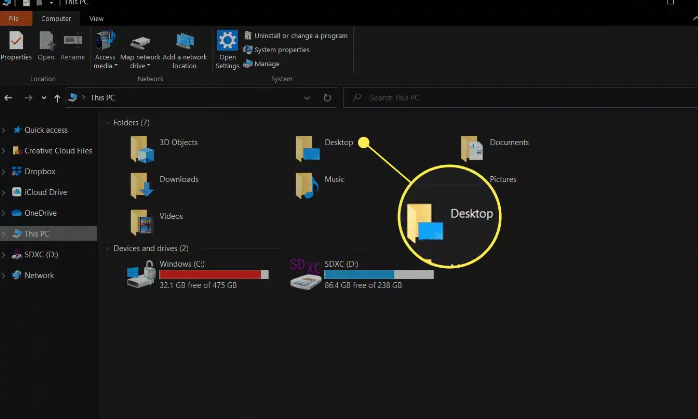Open the File menu tab
698x419 pixels.
pos(15,18)
